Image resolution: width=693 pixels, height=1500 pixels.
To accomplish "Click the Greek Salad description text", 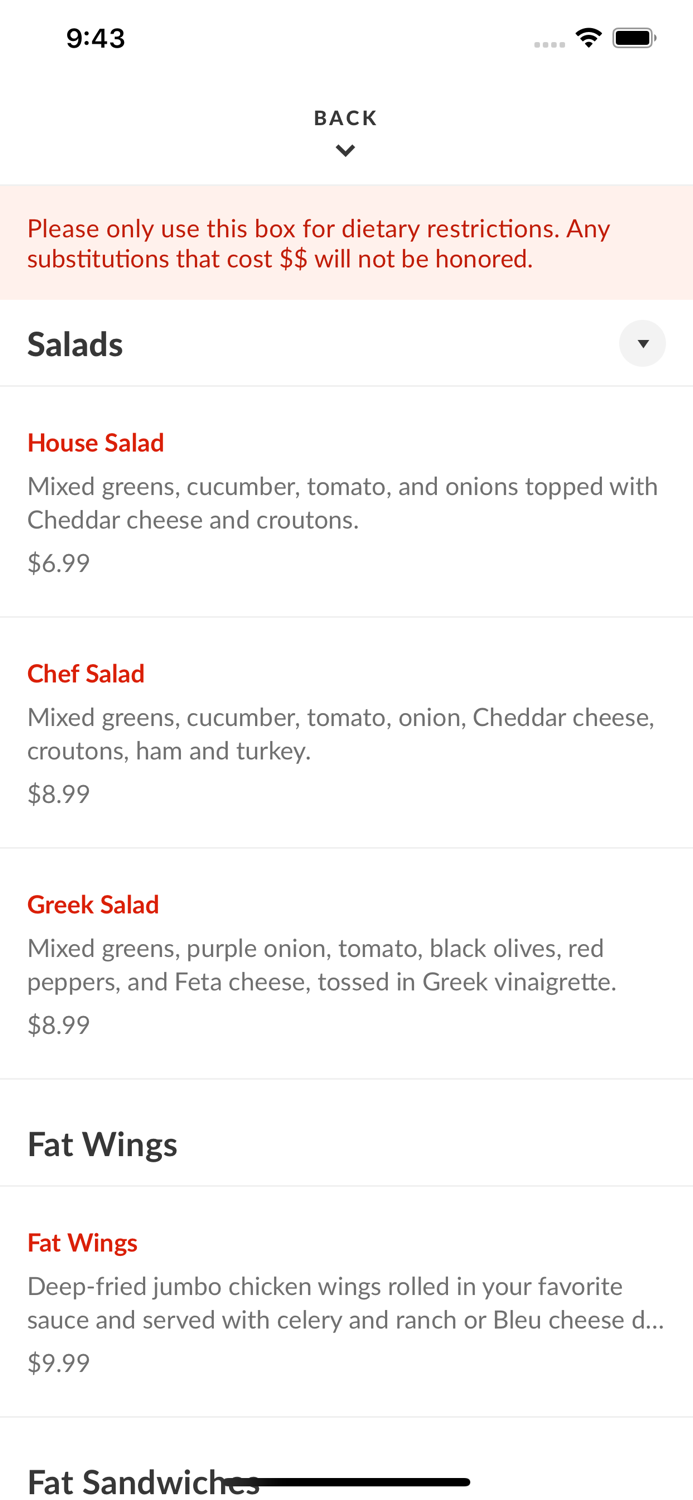I will (x=322, y=965).
